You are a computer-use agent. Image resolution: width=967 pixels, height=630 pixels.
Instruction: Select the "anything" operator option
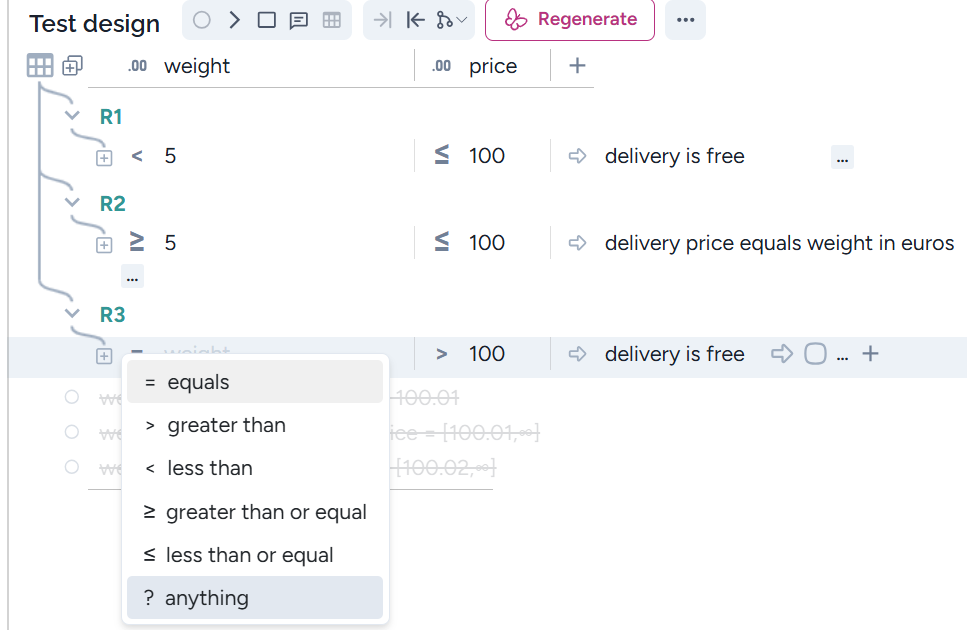tap(255, 598)
